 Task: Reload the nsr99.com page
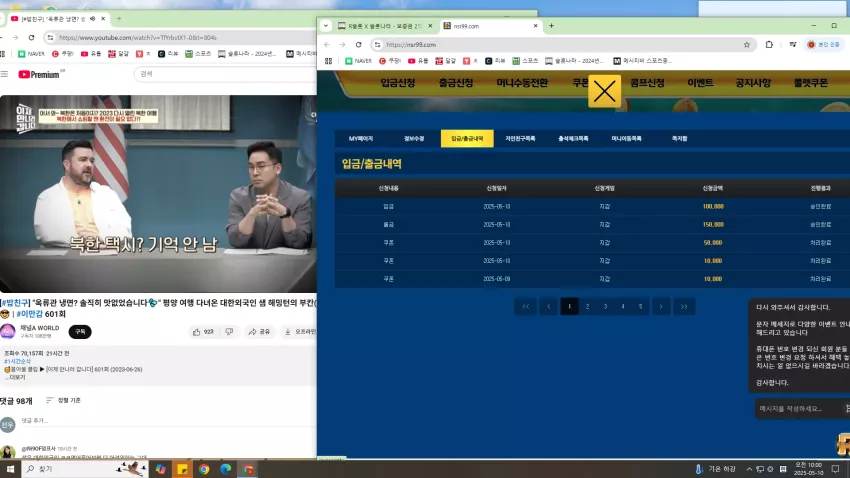358,45
